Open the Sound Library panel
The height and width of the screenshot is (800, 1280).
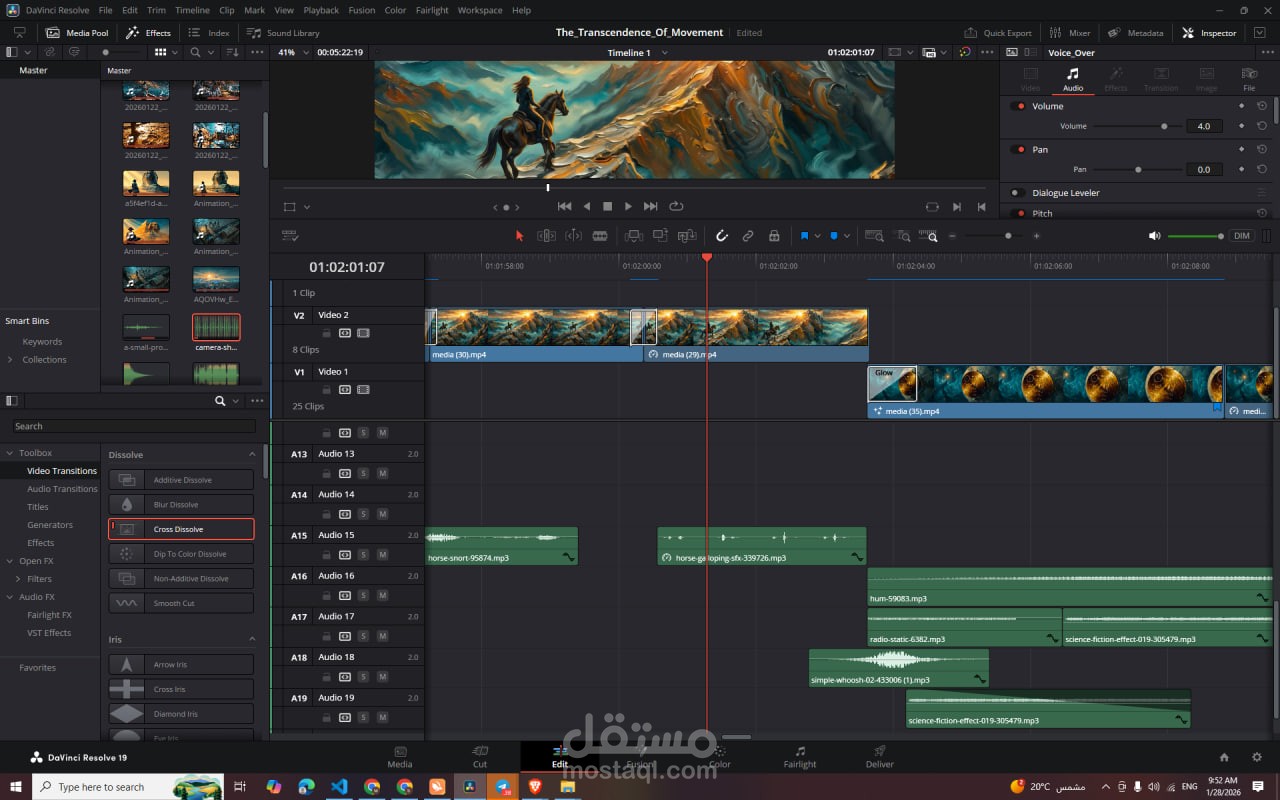click(284, 32)
